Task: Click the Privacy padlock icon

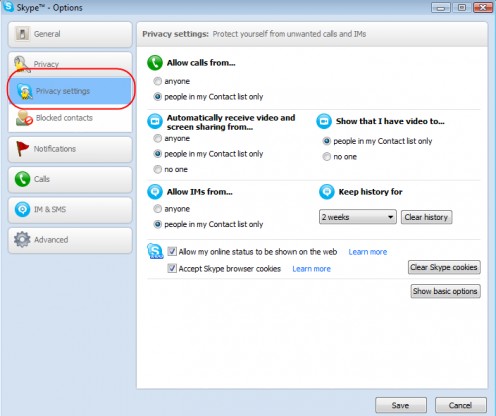Action: 22,64
